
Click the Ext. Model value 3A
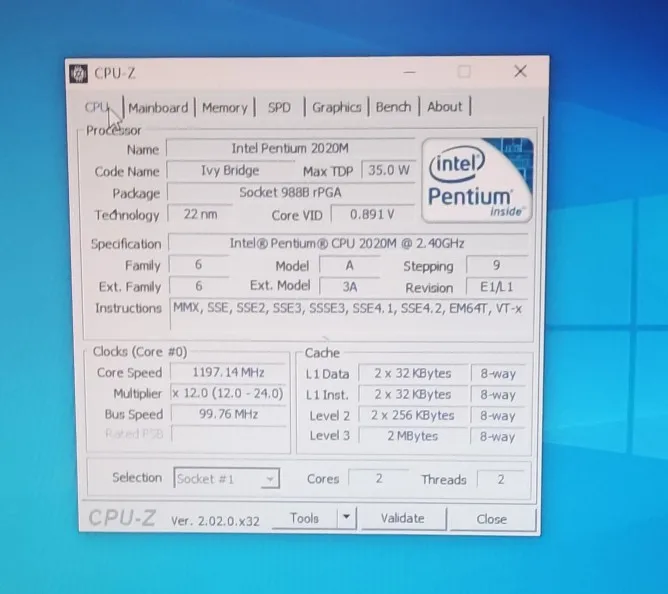click(349, 287)
